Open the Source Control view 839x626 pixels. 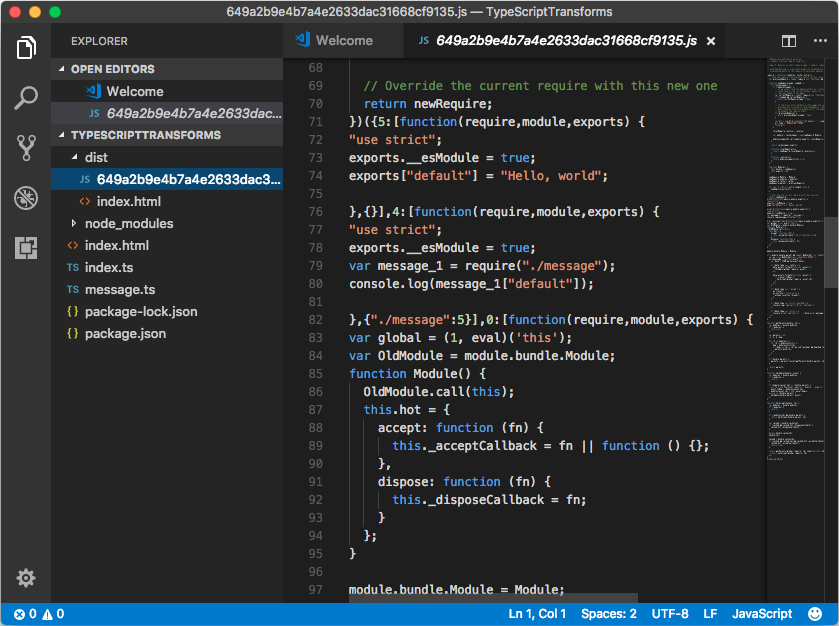click(26, 148)
